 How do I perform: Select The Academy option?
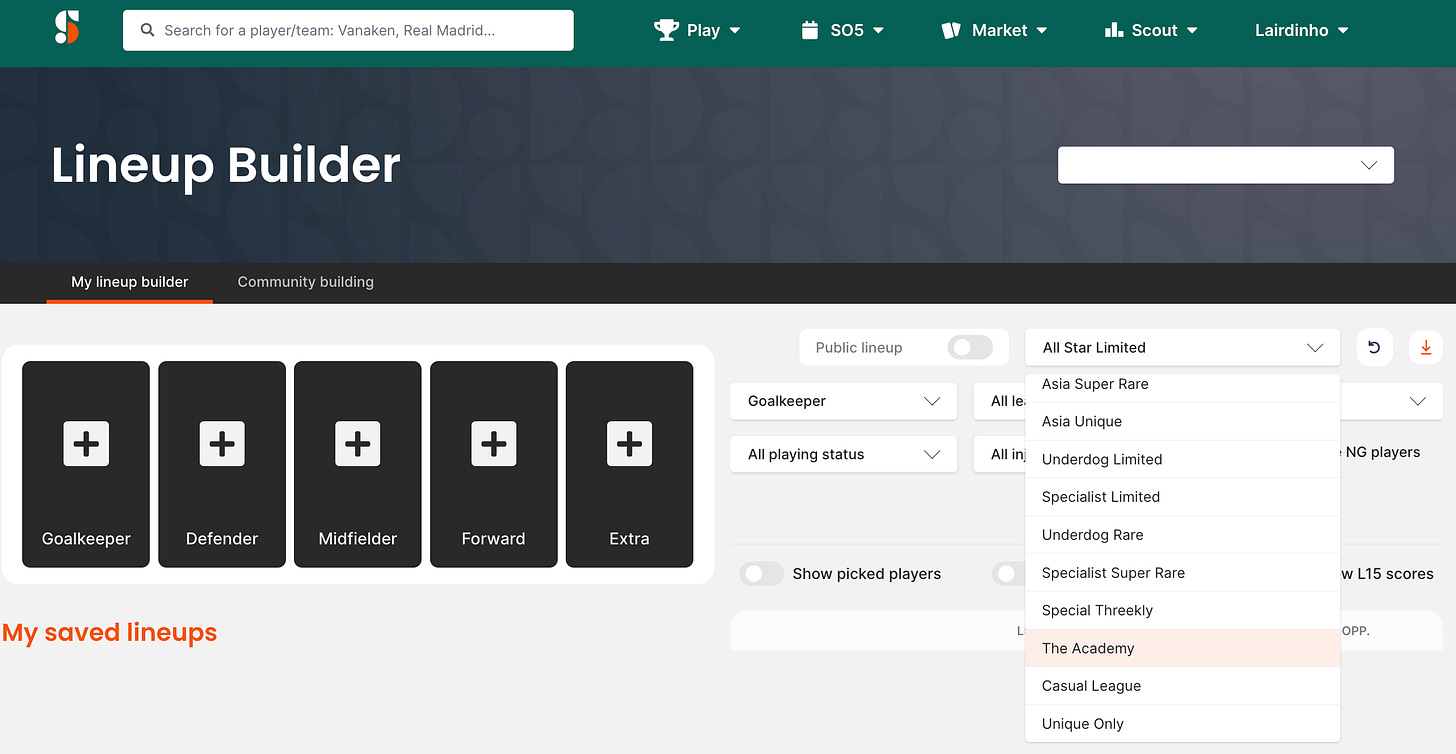1182,648
